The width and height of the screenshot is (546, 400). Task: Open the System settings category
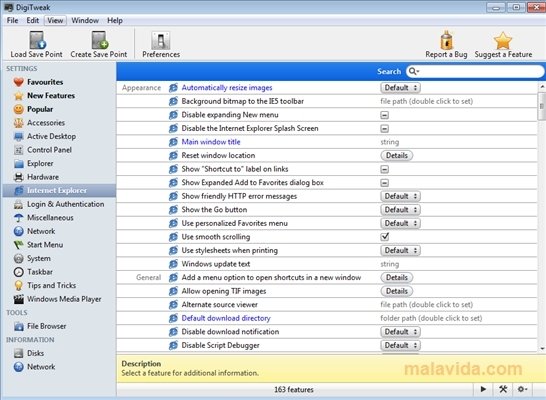39,258
